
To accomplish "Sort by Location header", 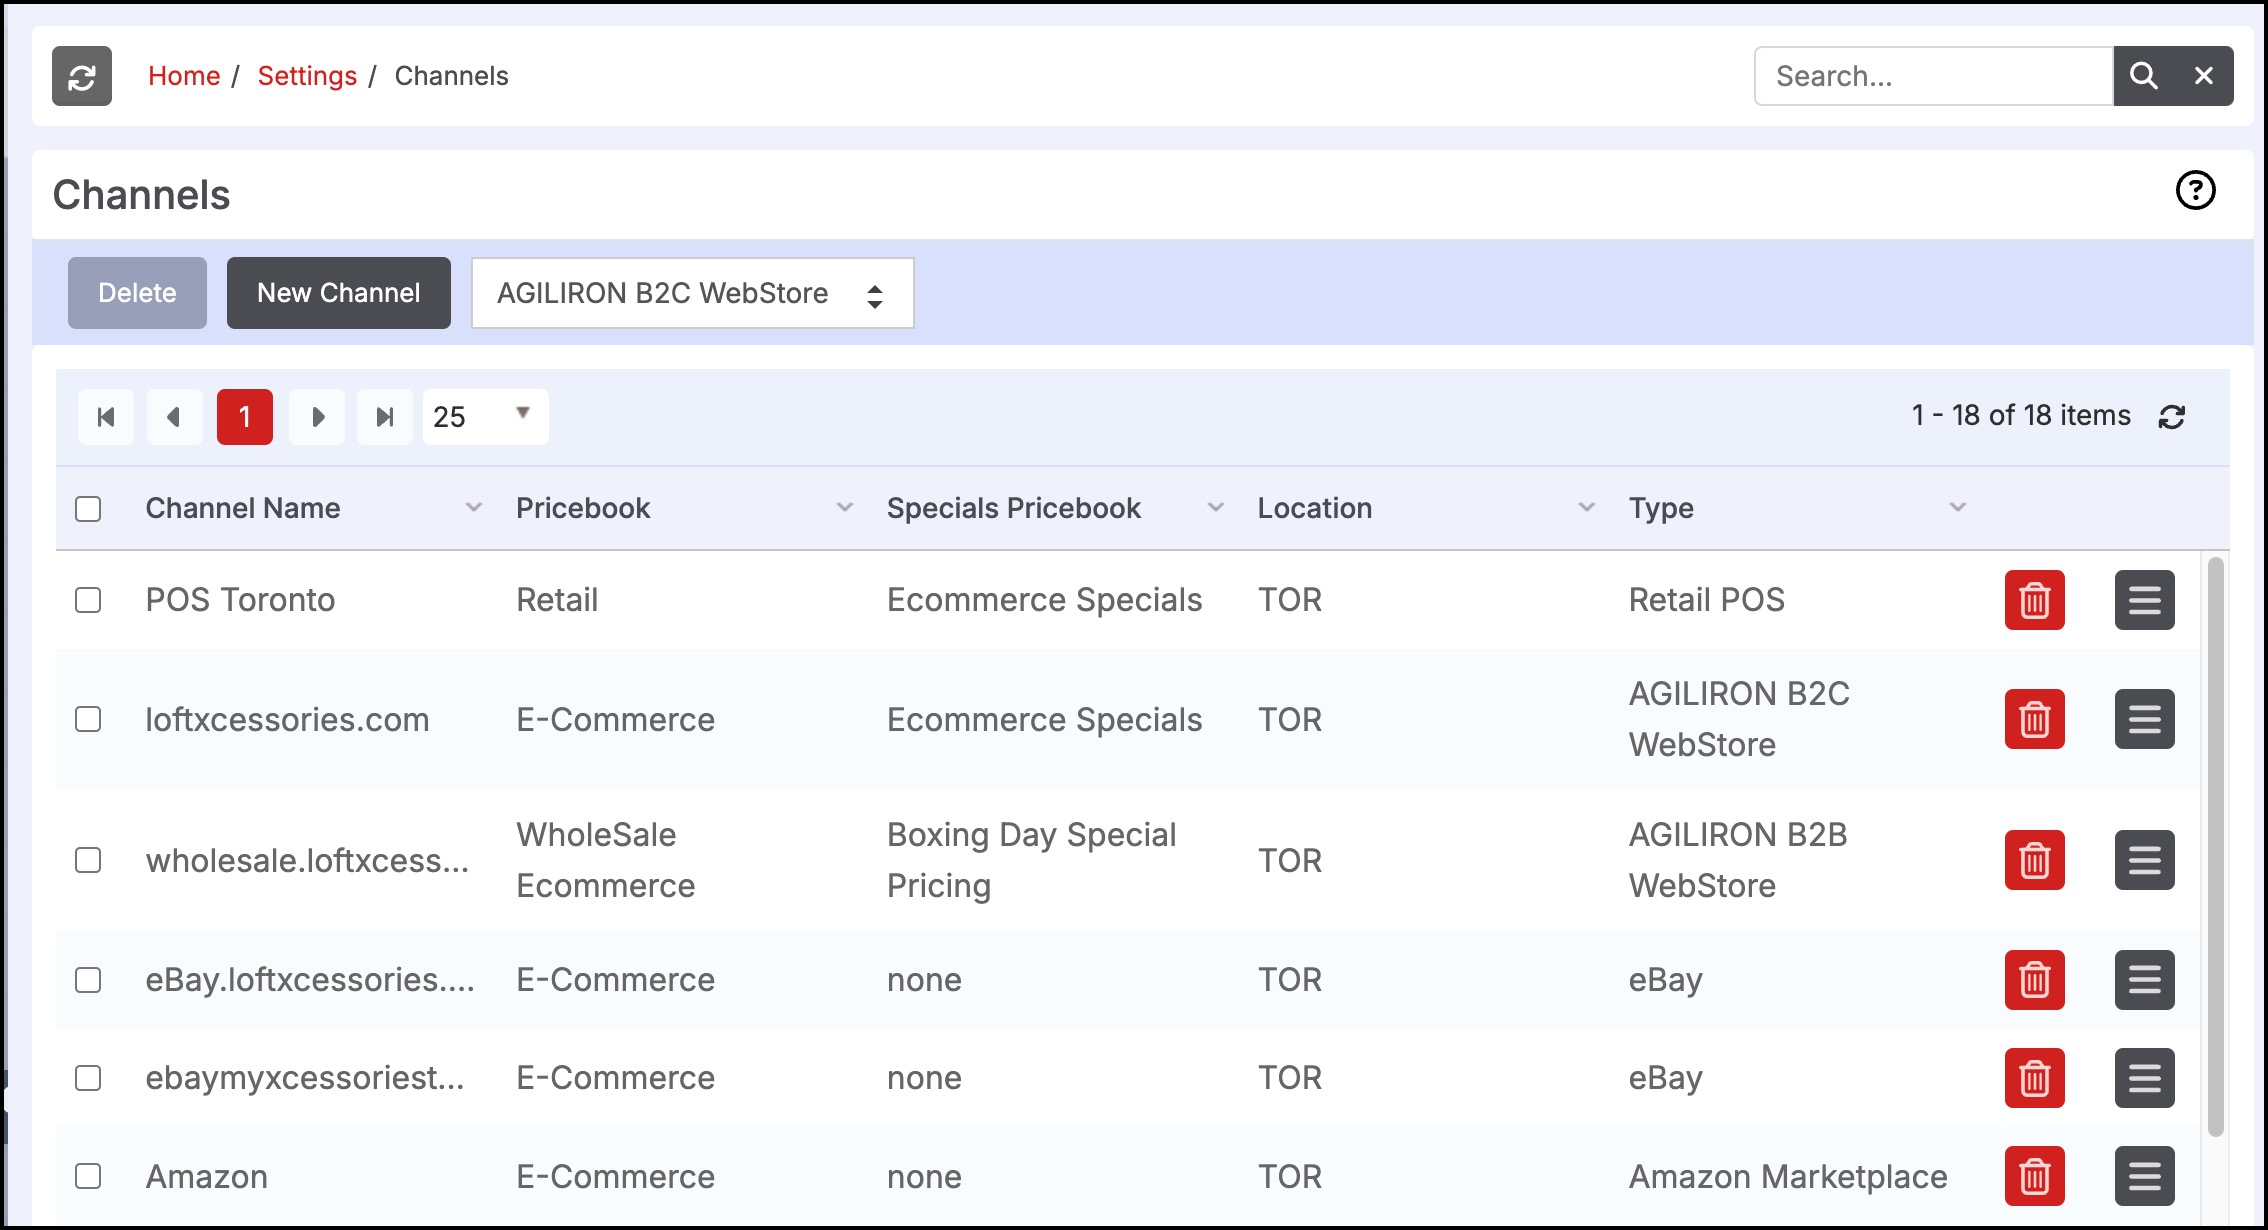I will coord(1315,508).
